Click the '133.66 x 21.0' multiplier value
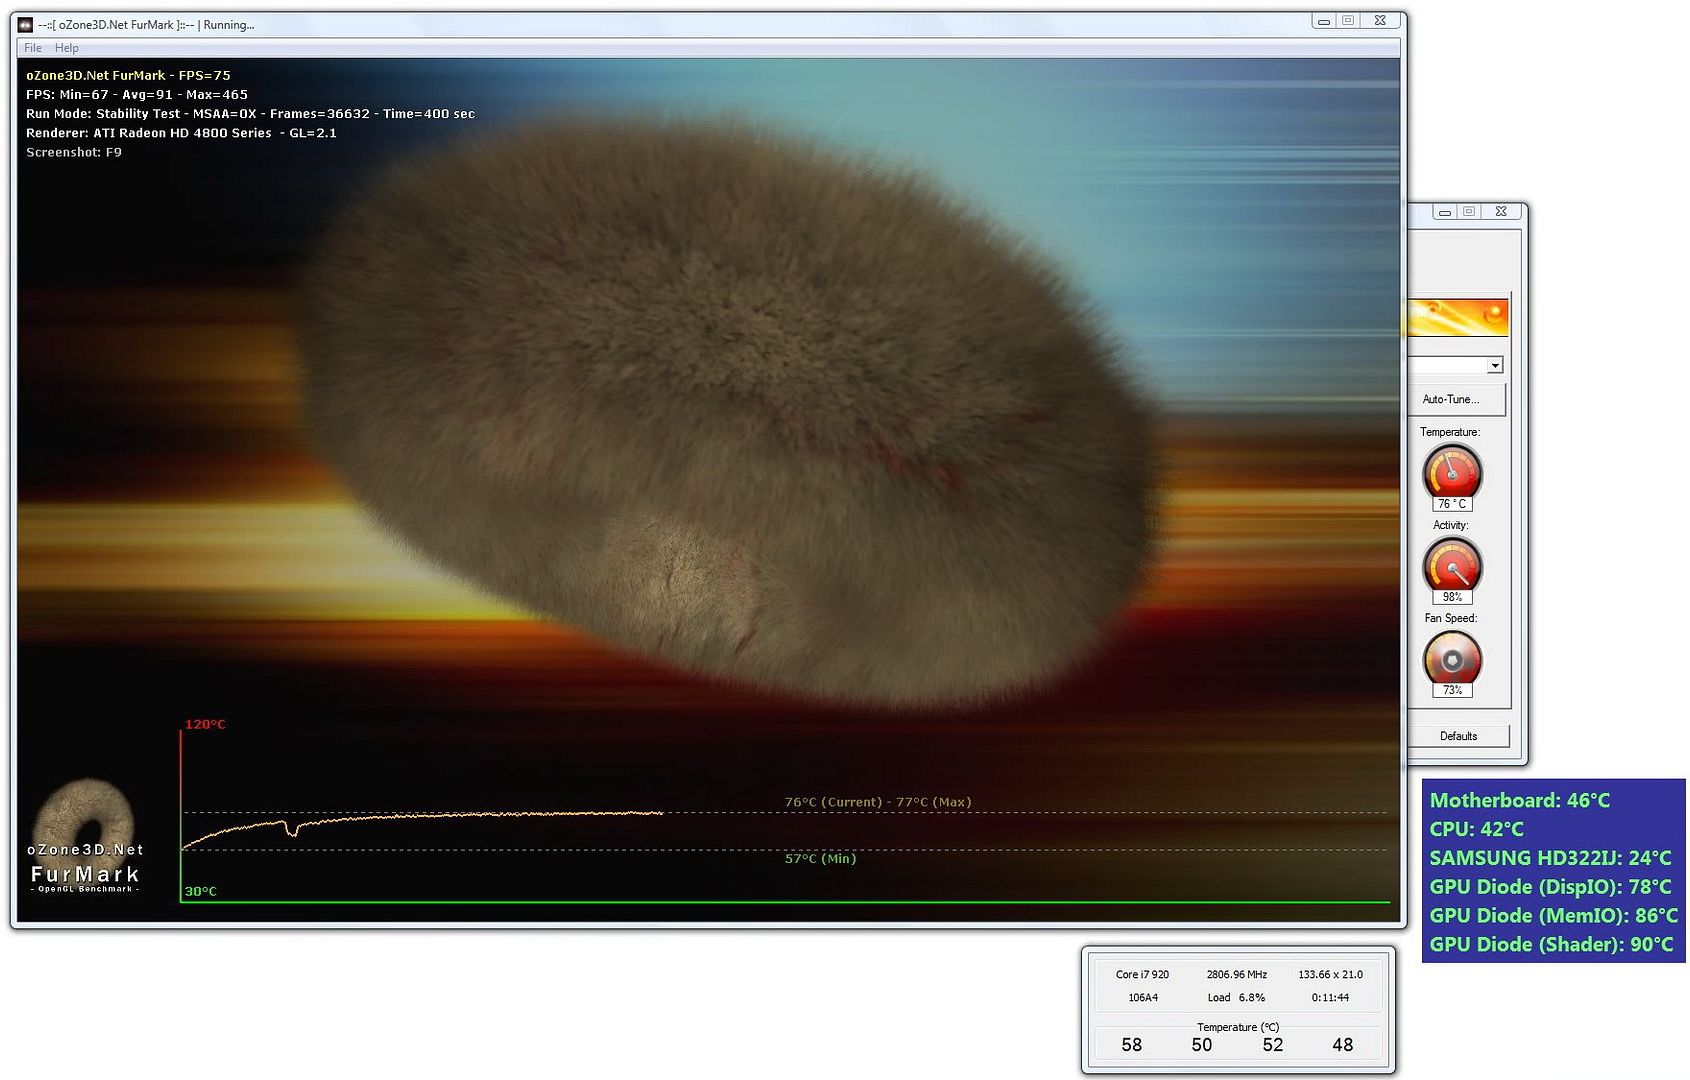The height and width of the screenshot is (1080, 1690). [x=1330, y=974]
